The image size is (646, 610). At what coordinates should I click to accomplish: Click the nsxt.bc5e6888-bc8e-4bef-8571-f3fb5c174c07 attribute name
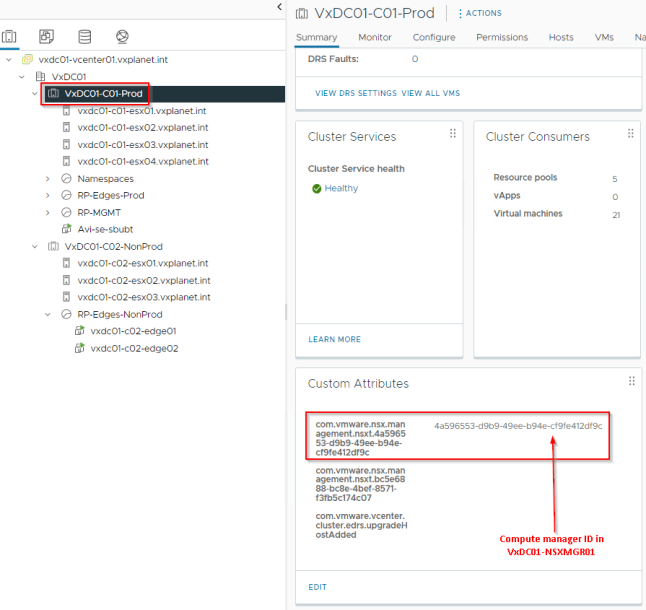pos(360,484)
